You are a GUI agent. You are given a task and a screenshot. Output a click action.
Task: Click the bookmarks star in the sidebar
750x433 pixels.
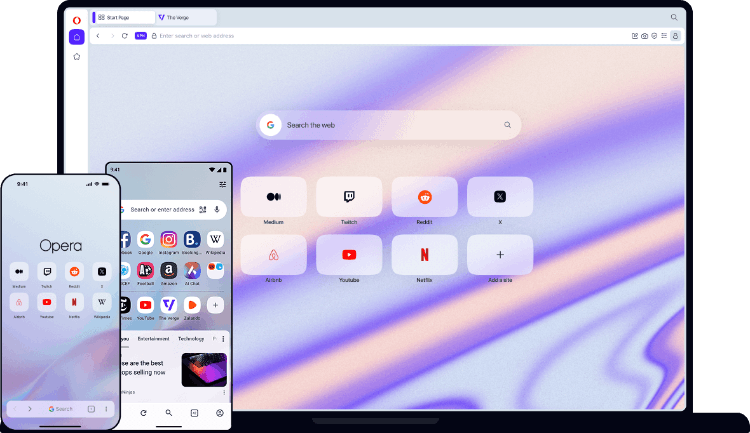(x=77, y=57)
